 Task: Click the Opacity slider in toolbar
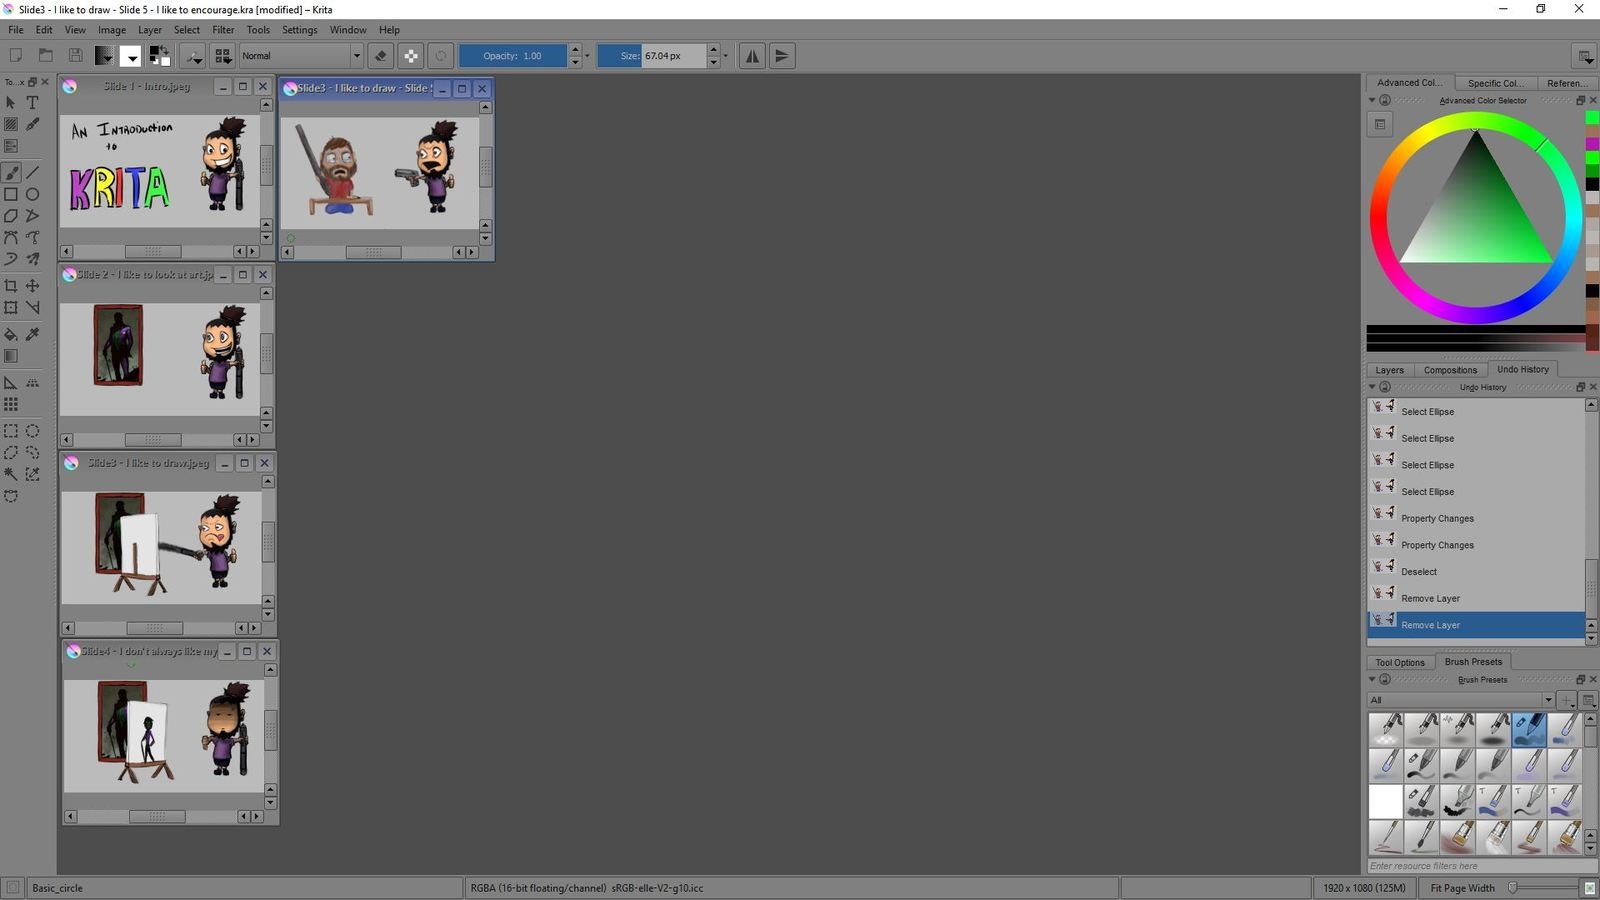[x=513, y=56]
